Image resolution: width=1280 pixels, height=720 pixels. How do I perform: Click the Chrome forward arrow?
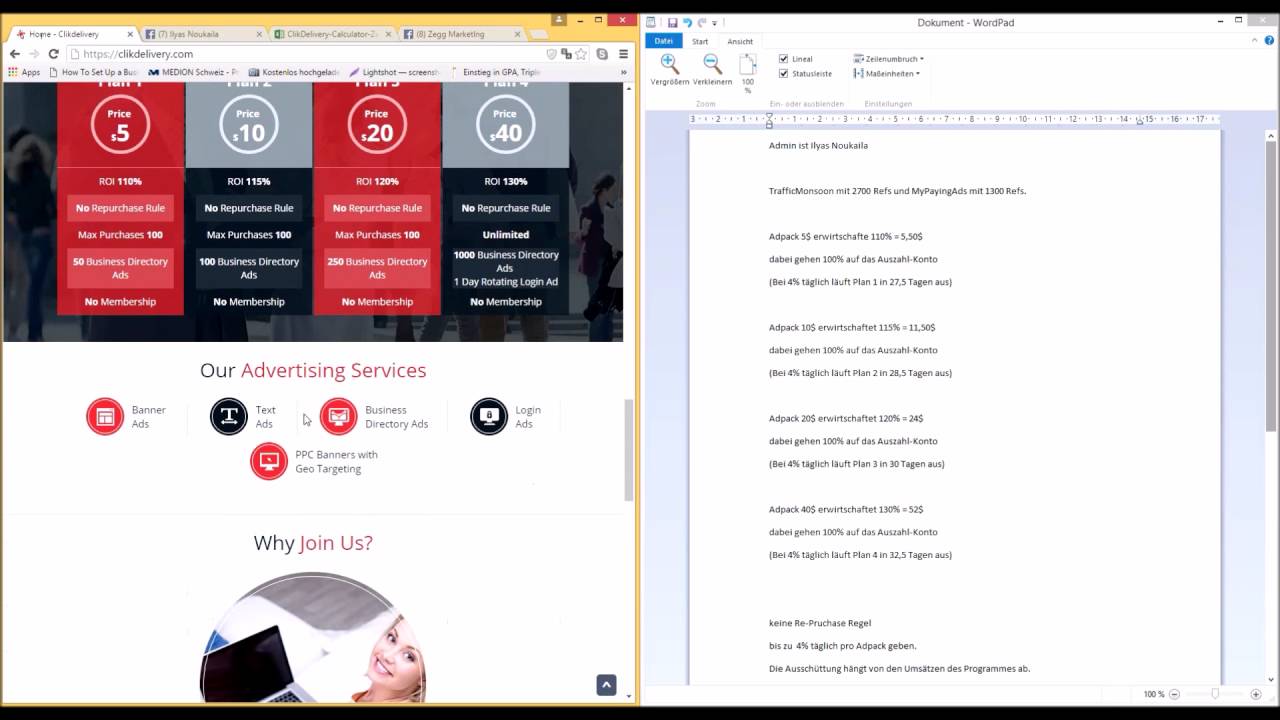point(34,54)
